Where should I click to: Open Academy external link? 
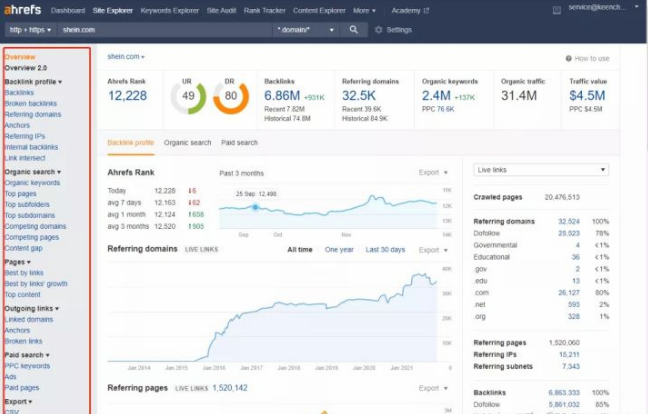coord(410,10)
